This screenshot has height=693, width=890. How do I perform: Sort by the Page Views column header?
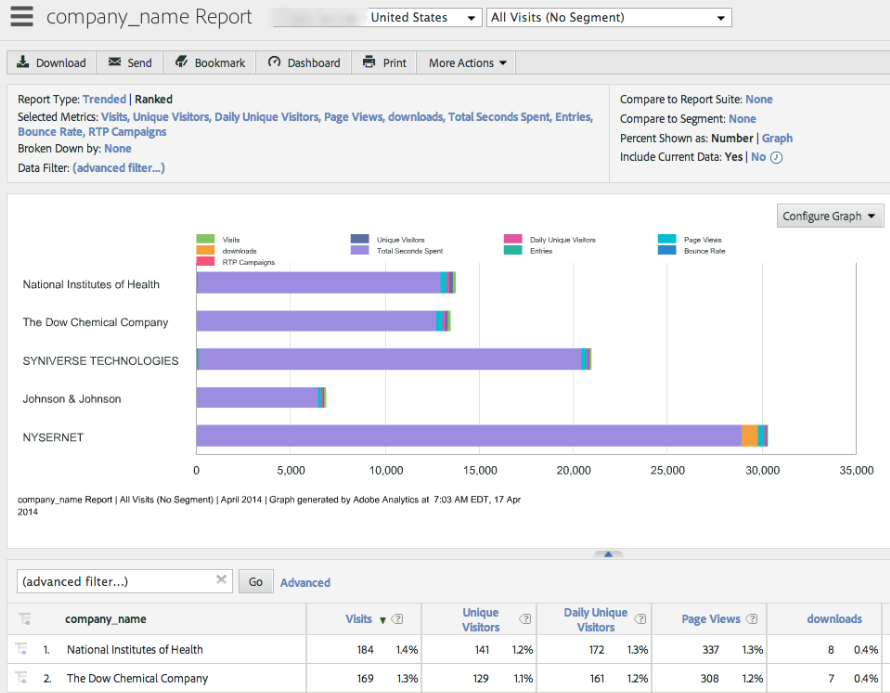click(711, 620)
